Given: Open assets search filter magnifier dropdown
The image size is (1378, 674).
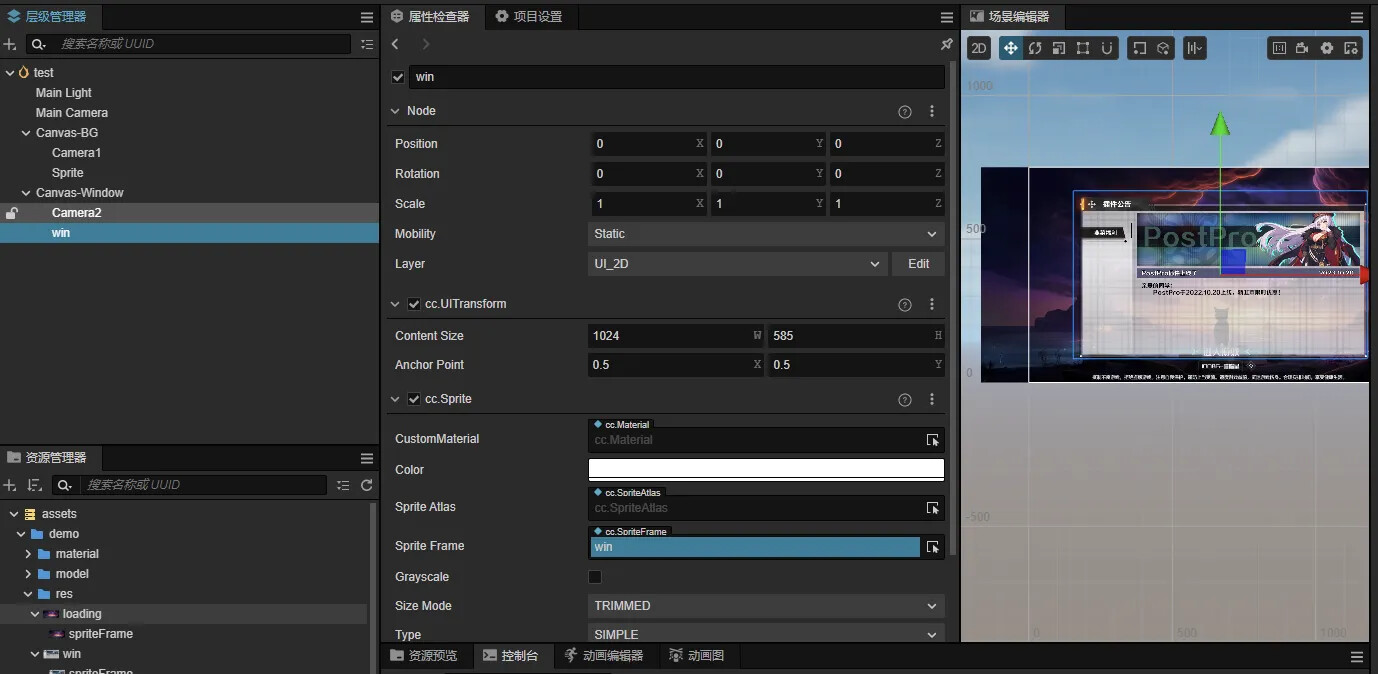Looking at the screenshot, I should click(64, 485).
